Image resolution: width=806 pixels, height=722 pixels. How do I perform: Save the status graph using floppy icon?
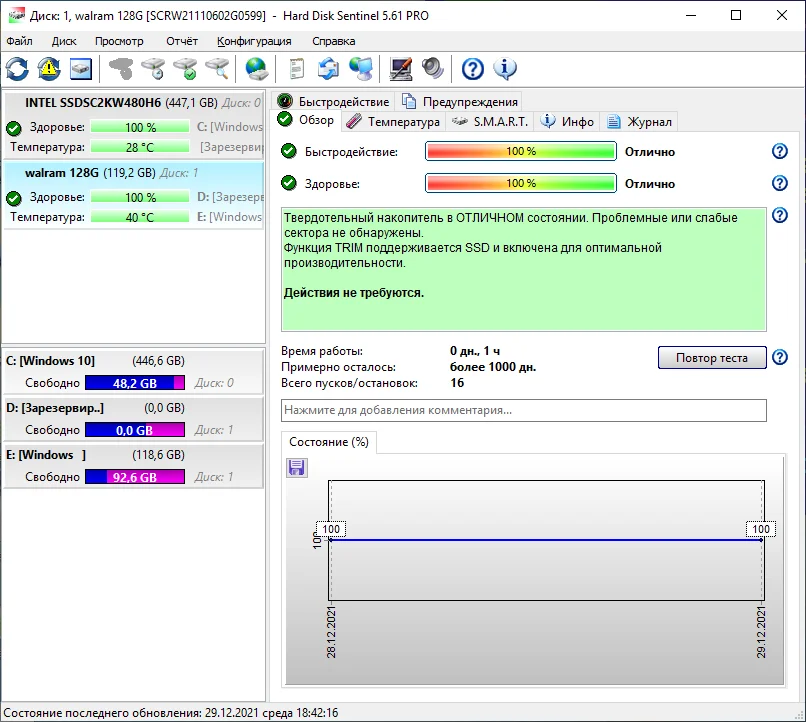pos(297,468)
